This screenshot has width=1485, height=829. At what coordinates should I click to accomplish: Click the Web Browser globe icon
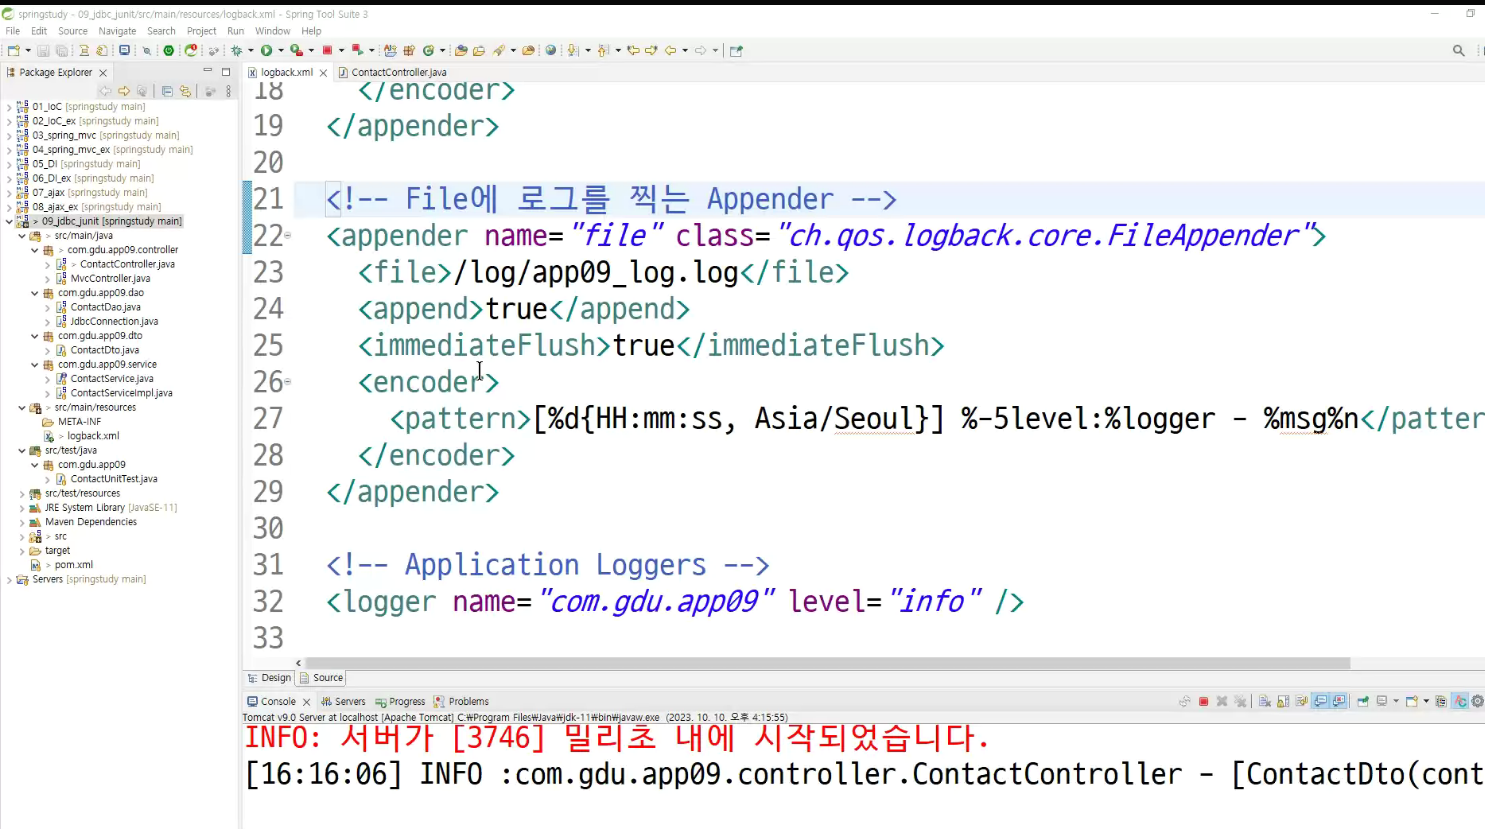(x=550, y=50)
